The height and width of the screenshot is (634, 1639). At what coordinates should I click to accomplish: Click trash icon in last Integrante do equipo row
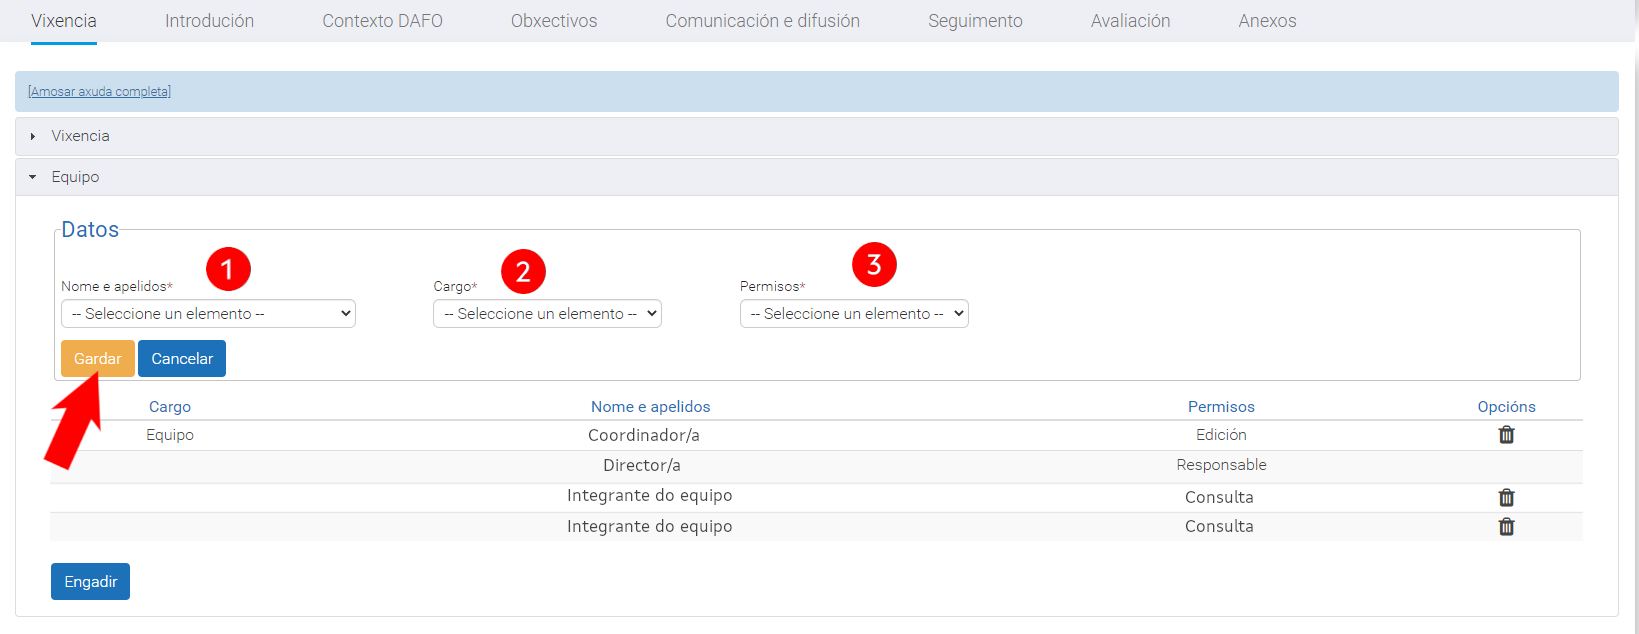[1506, 527]
